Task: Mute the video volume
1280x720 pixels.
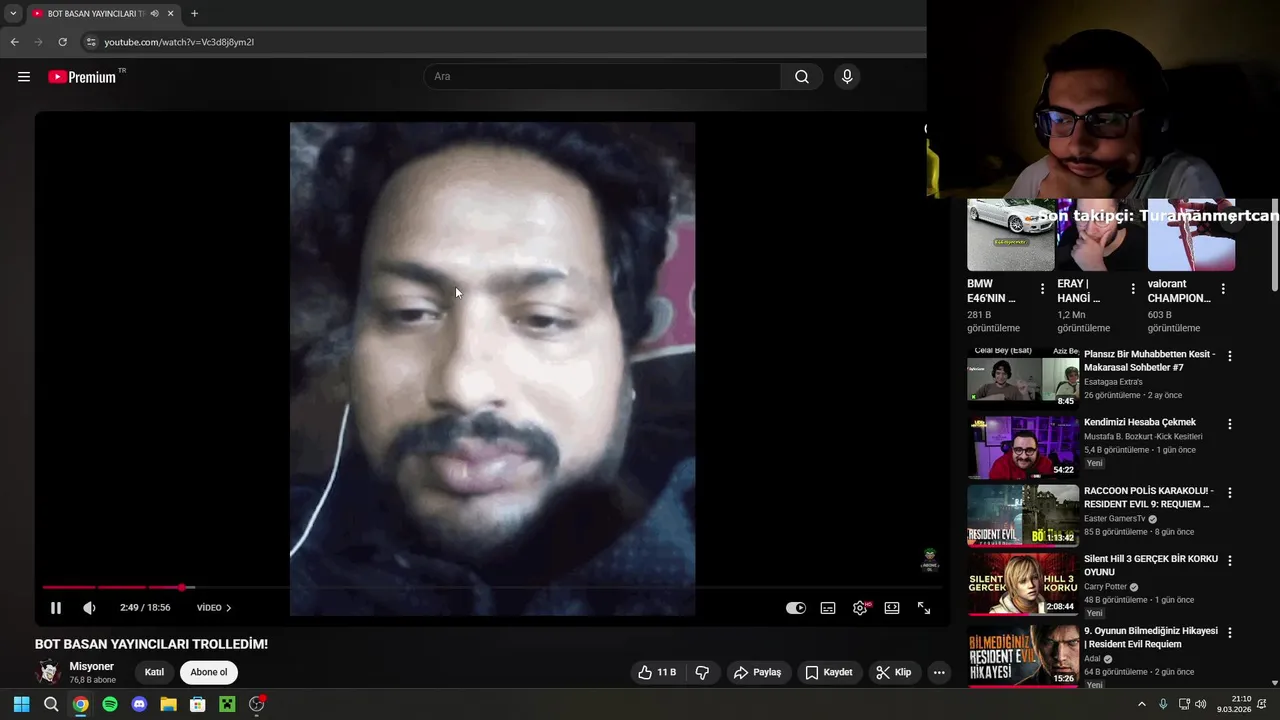Action: point(89,608)
